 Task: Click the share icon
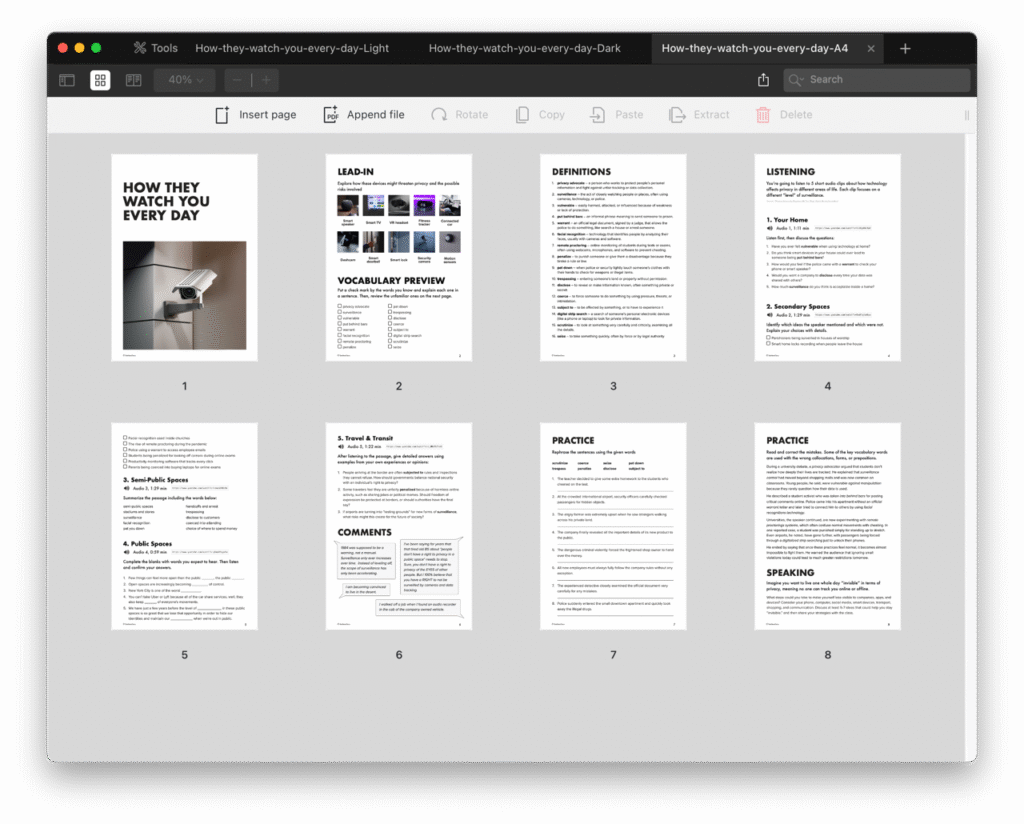764,80
